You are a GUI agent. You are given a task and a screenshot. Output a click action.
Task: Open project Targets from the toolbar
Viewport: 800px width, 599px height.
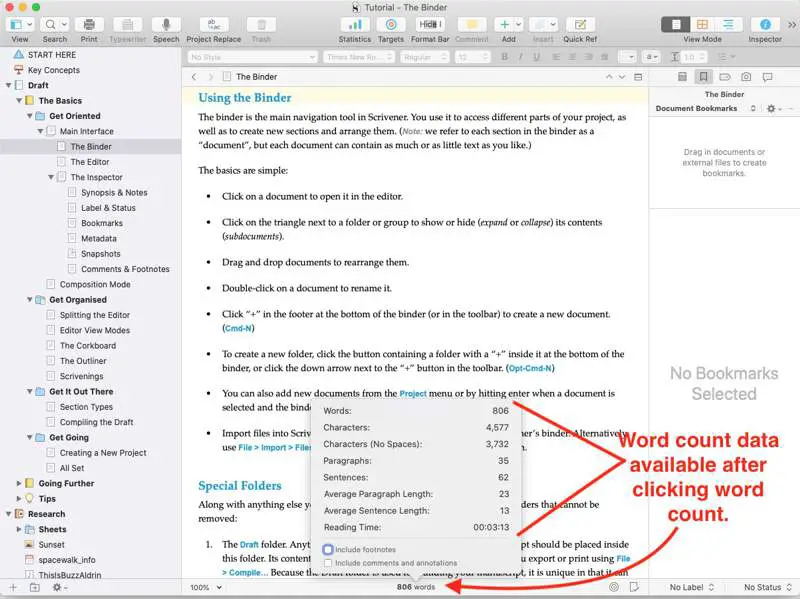tap(391, 24)
